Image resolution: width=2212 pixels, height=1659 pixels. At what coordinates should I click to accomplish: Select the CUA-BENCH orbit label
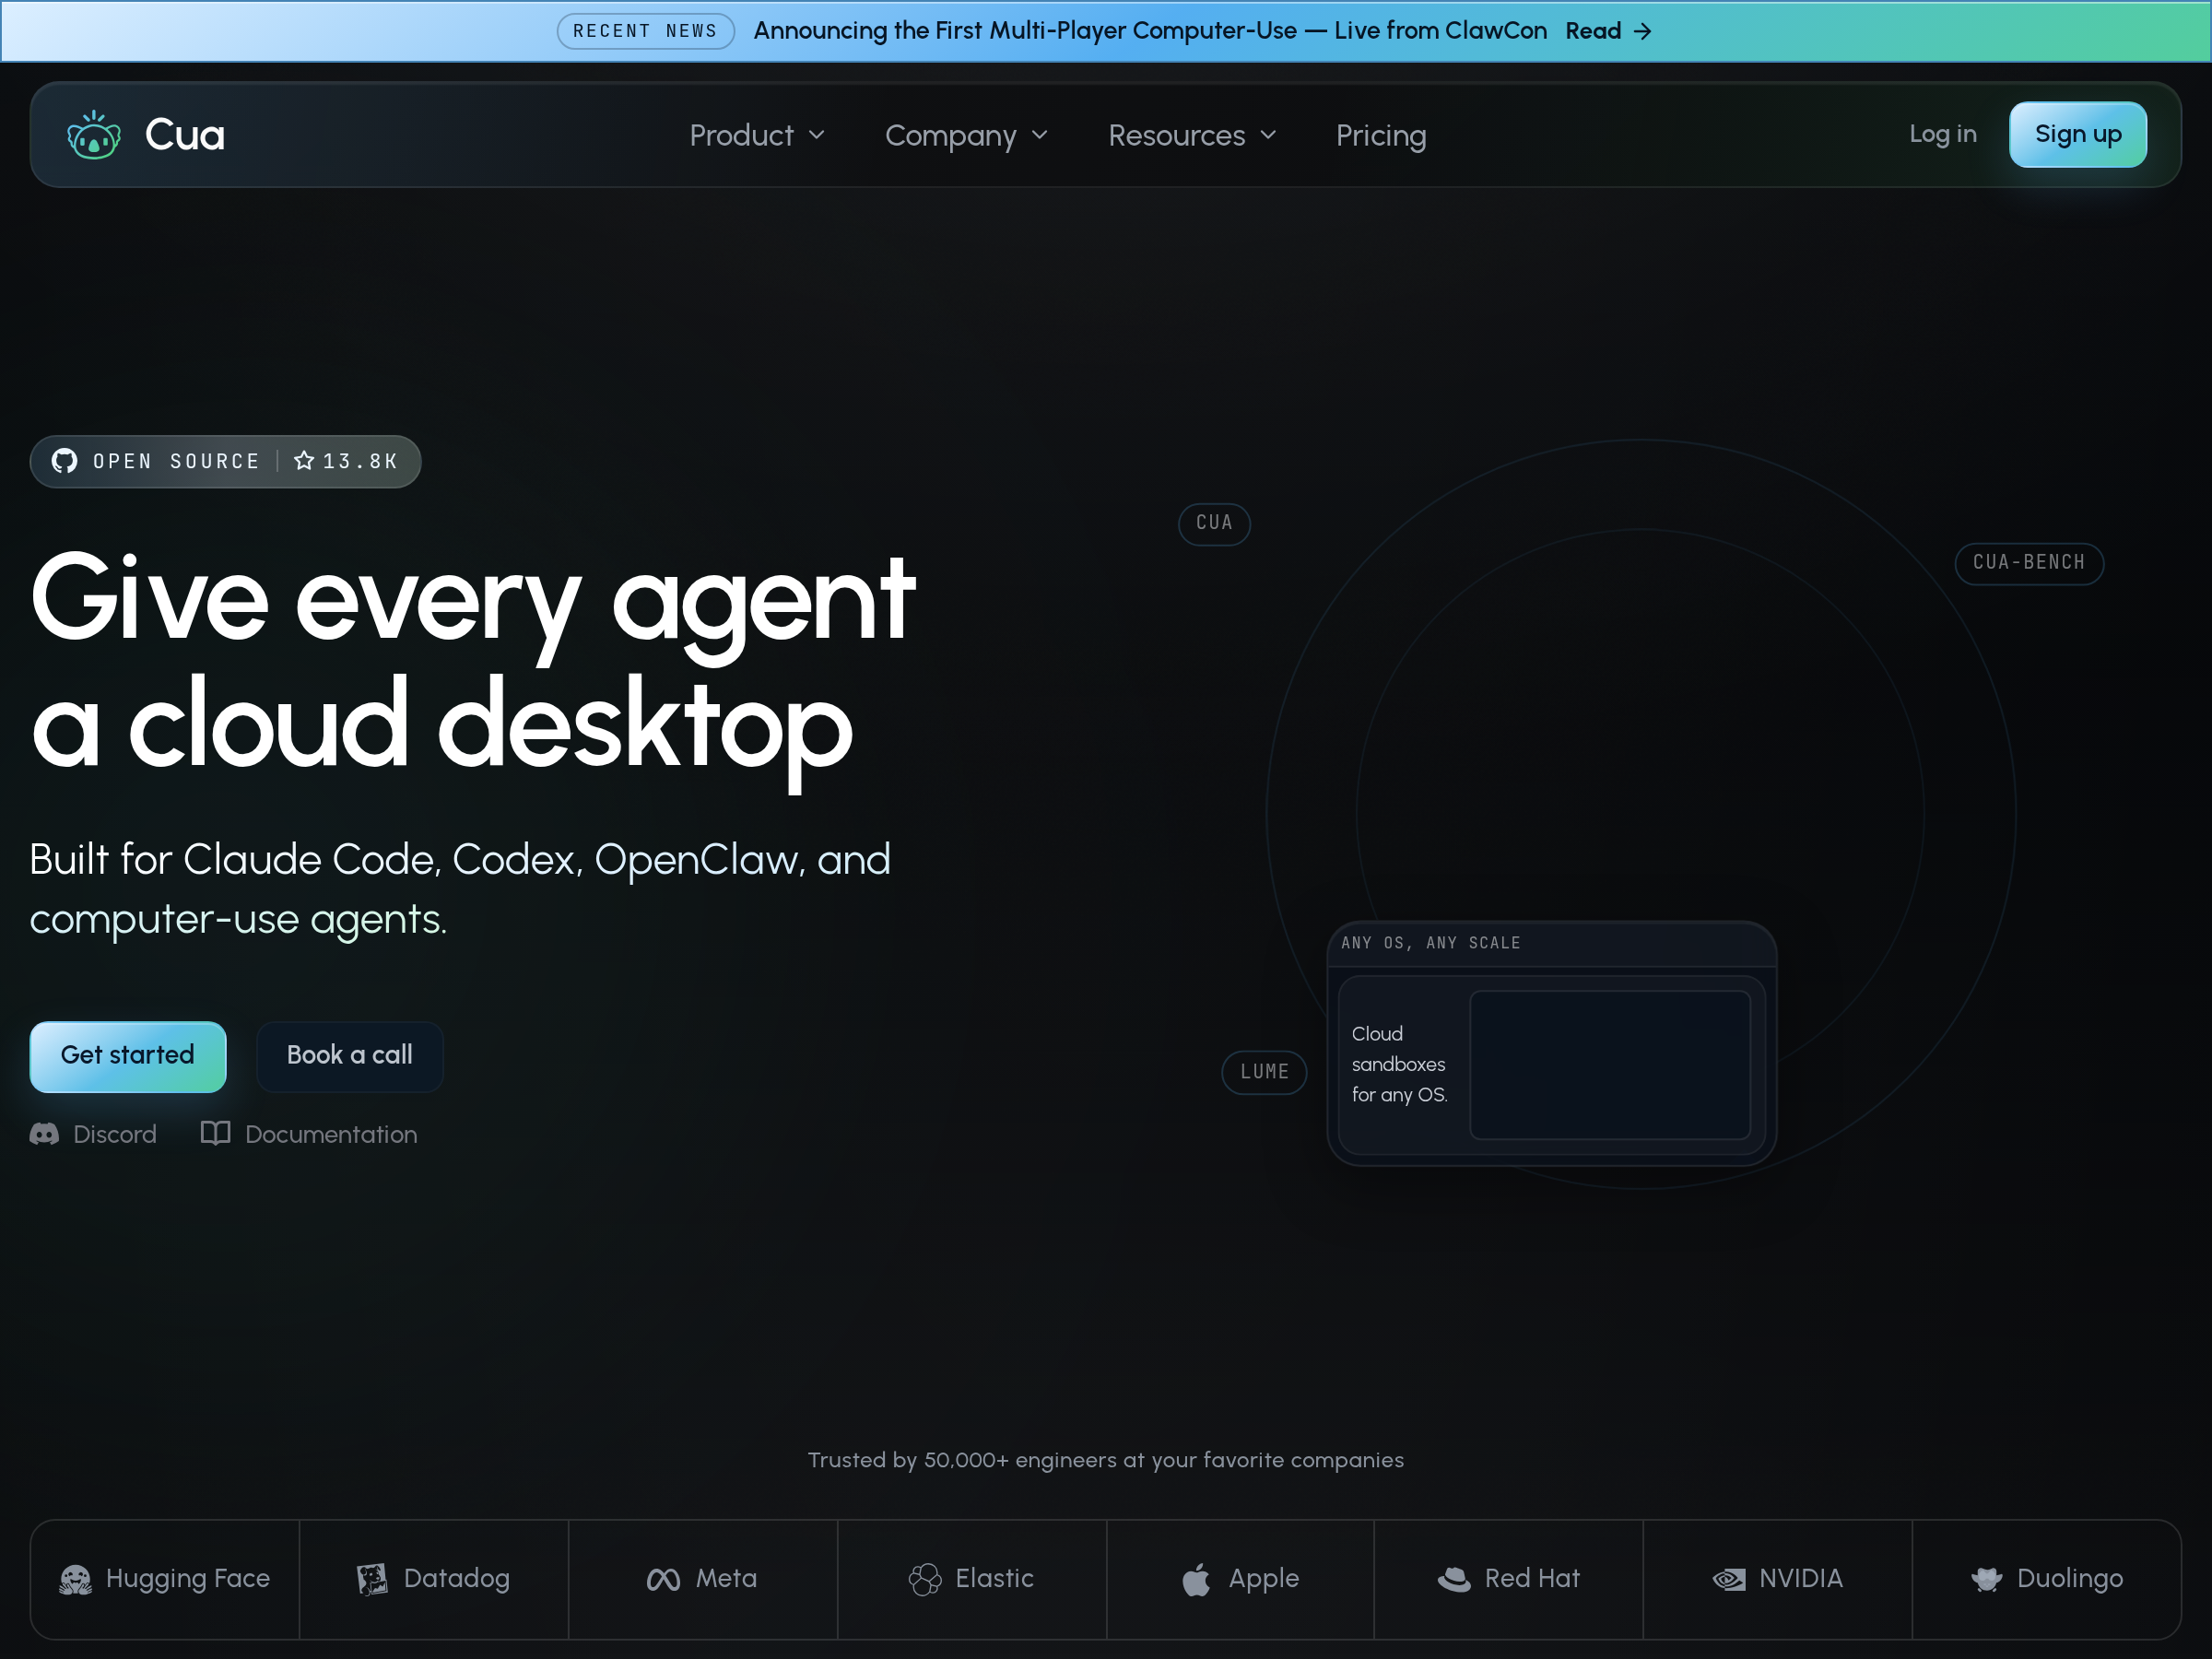tap(2029, 562)
